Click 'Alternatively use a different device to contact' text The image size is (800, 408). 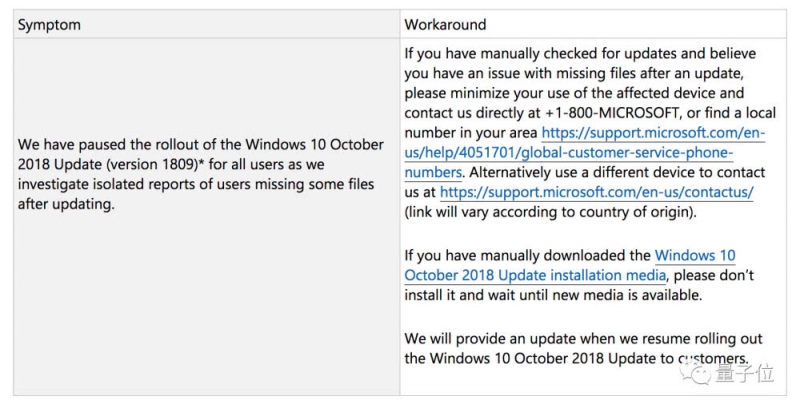point(617,172)
